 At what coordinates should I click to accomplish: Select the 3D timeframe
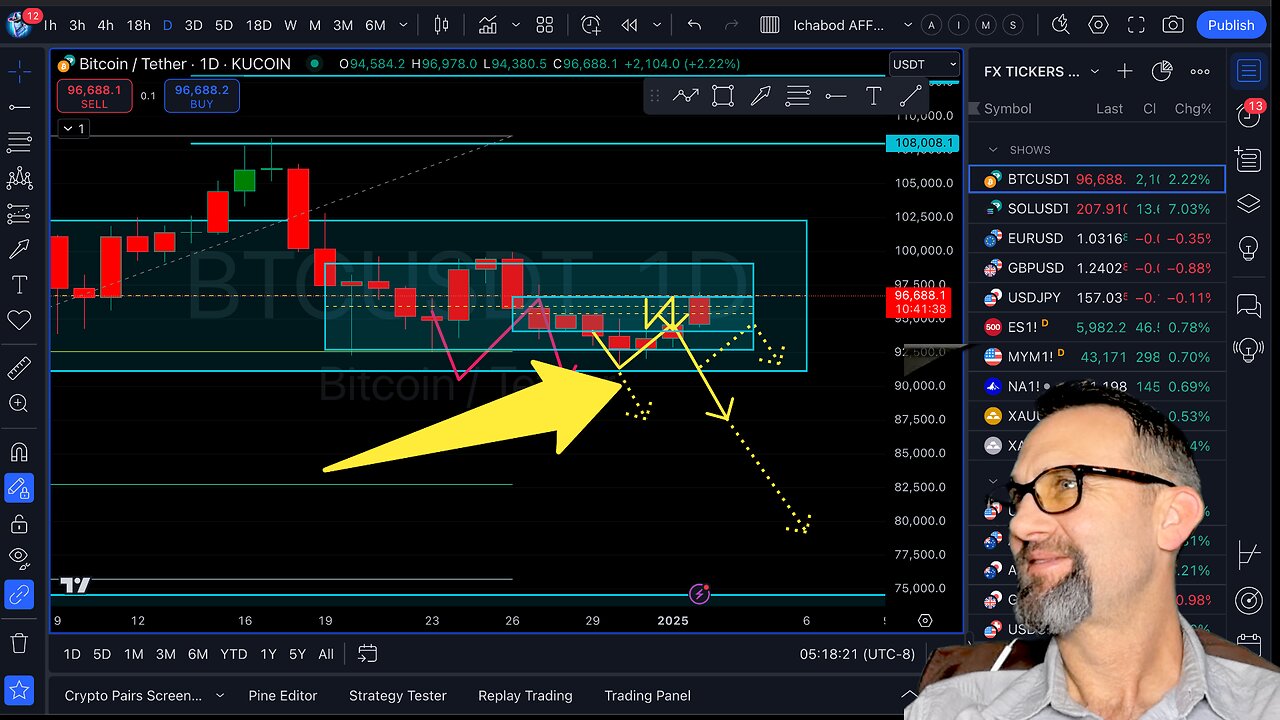pos(193,25)
